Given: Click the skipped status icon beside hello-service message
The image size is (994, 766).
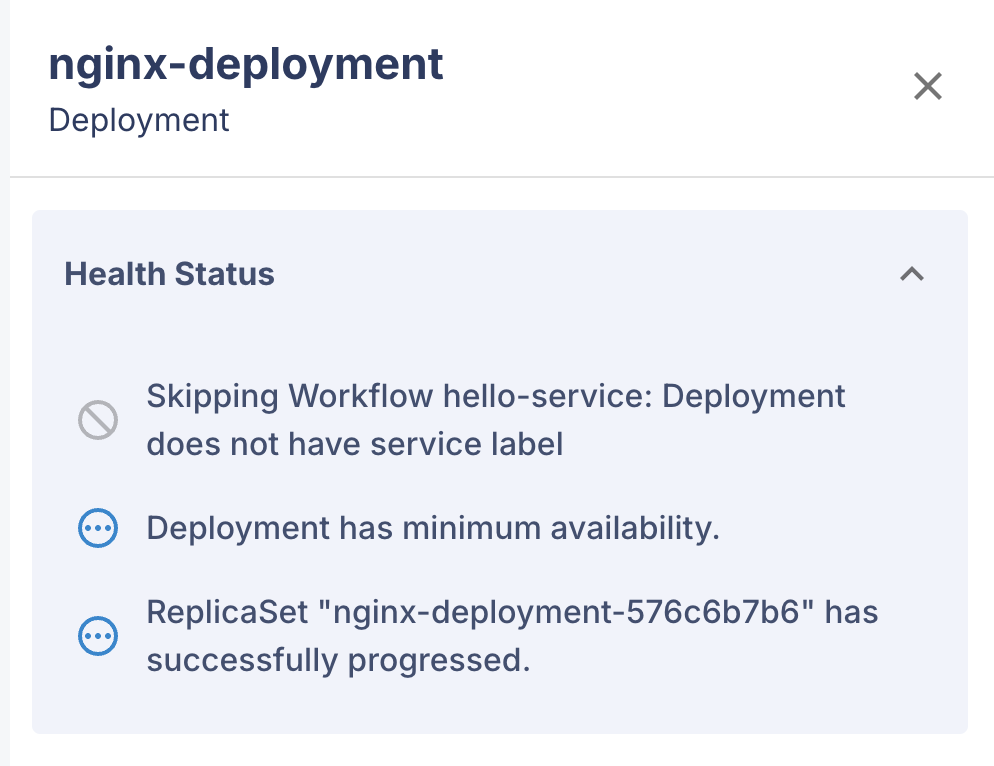Looking at the screenshot, I should point(97,420).
